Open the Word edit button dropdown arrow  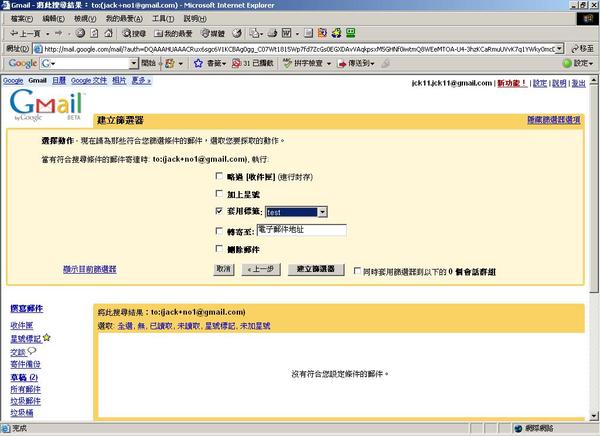297,34
